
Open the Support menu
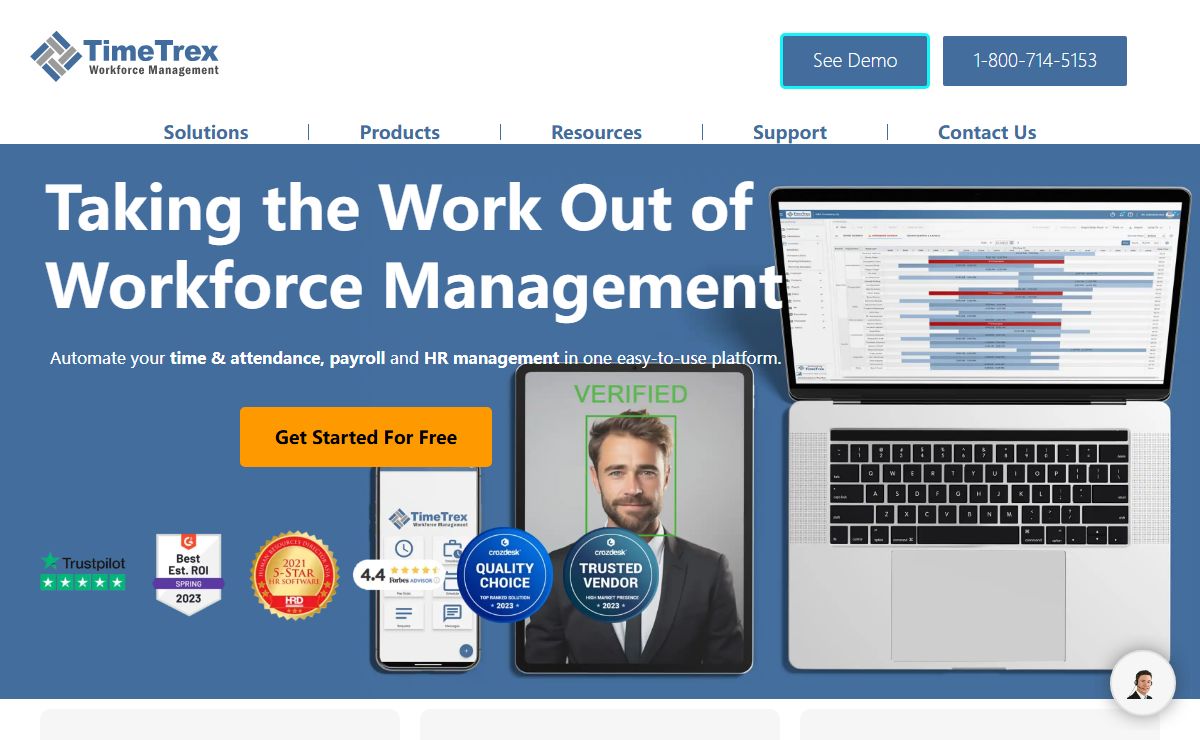click(x=790, y=132)
